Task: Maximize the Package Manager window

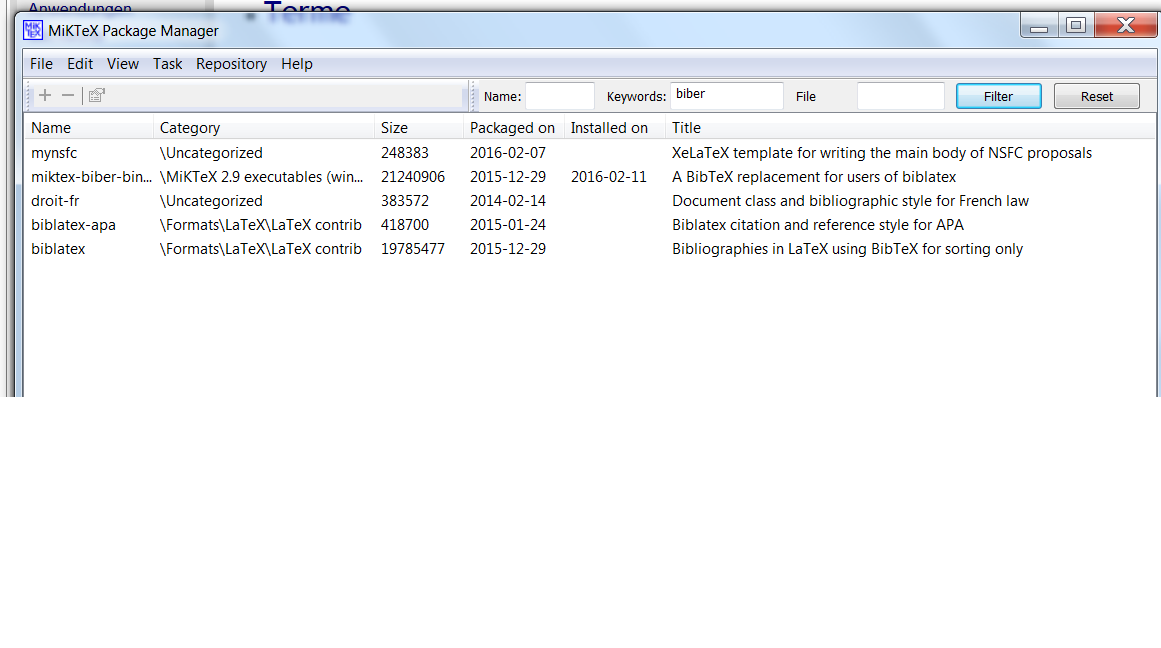Action: click(x=1075, y=26)
